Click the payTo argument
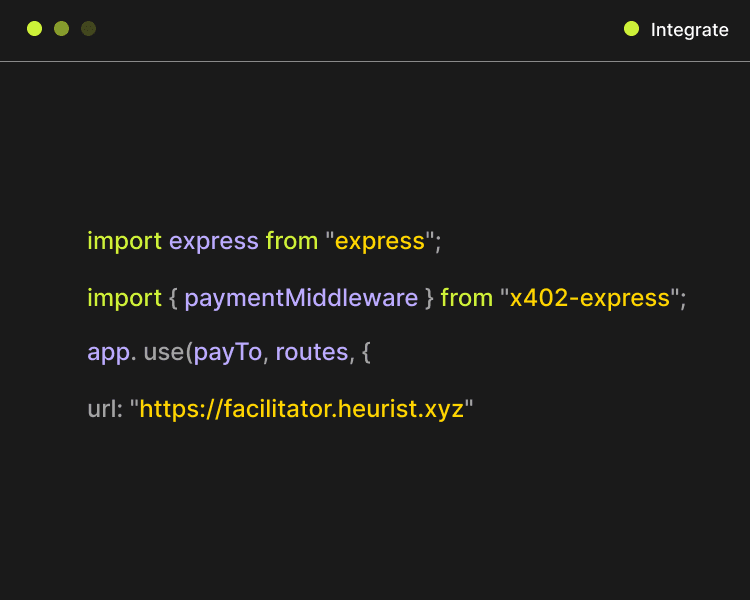The height and width of the screenshot is (600, 750). point(228,353)
